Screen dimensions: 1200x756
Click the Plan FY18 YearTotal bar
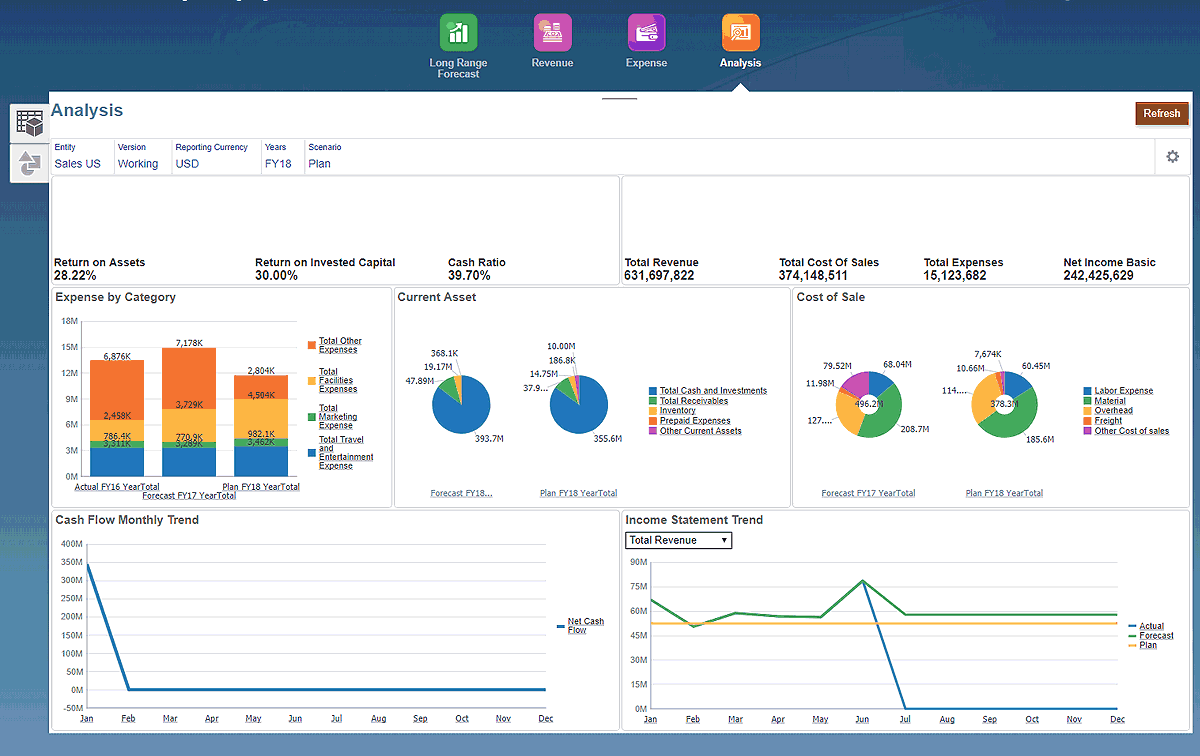pyautogui.click(x=260, y=425)
